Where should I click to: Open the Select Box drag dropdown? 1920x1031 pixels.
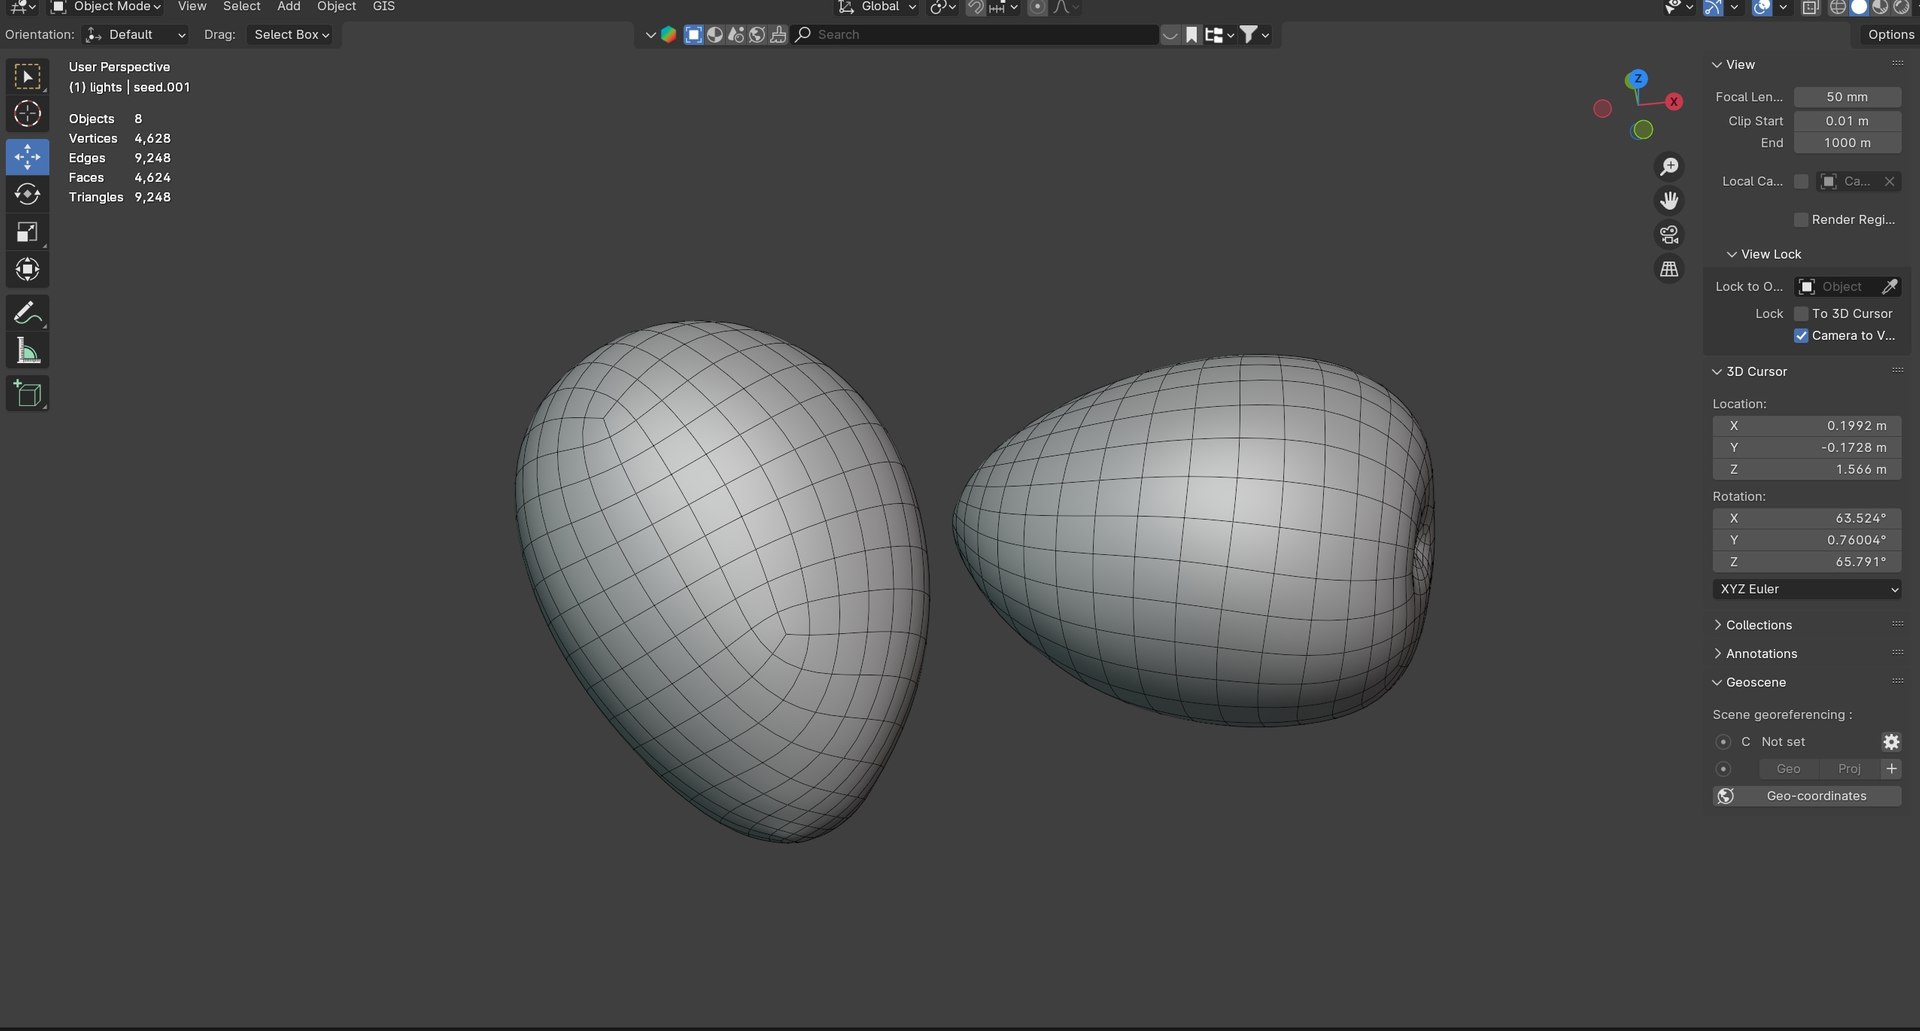pos(290,35)
